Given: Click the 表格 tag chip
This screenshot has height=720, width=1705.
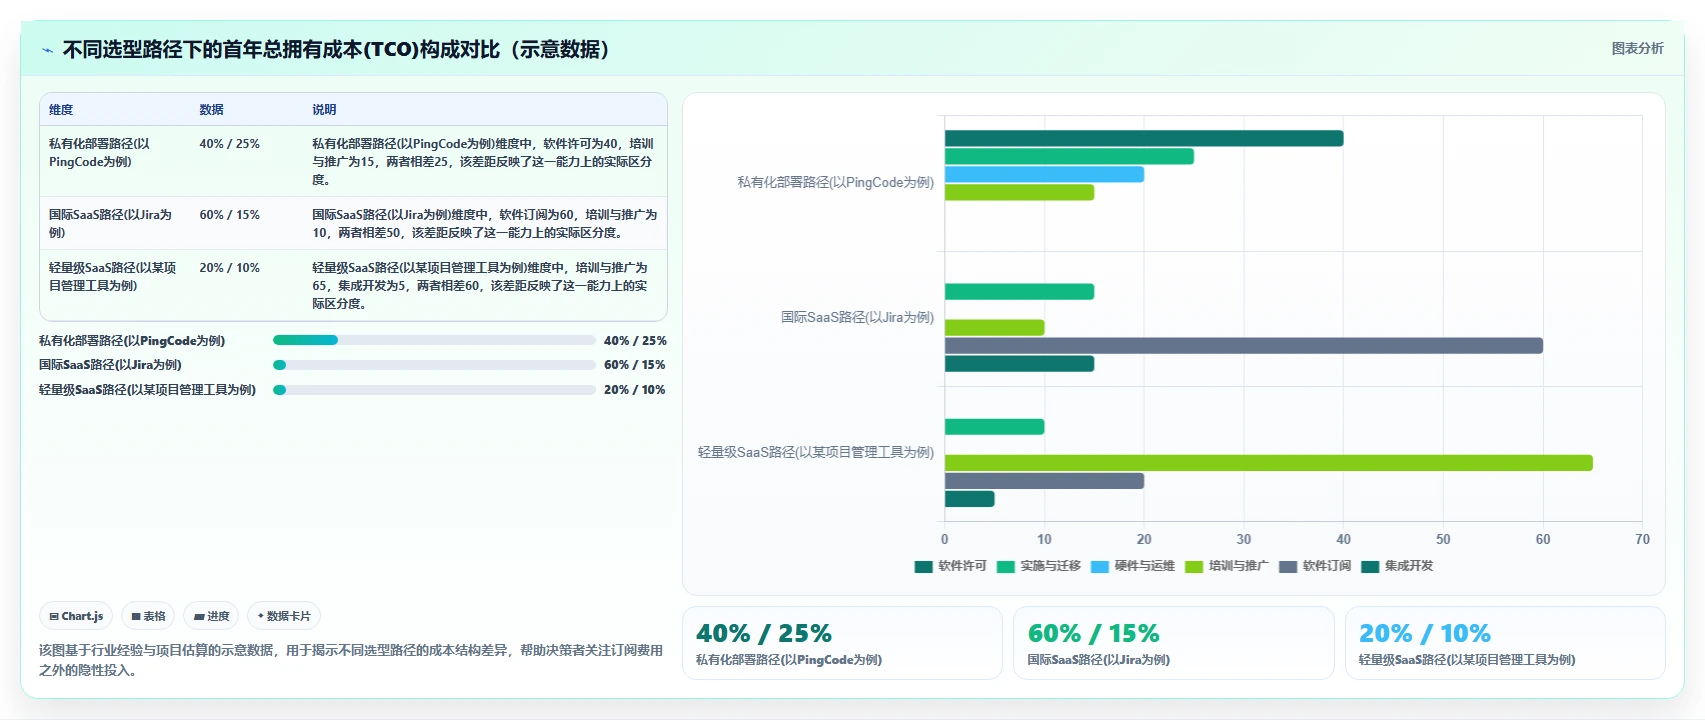Looking at the screenshot, I should pos(149,616).
